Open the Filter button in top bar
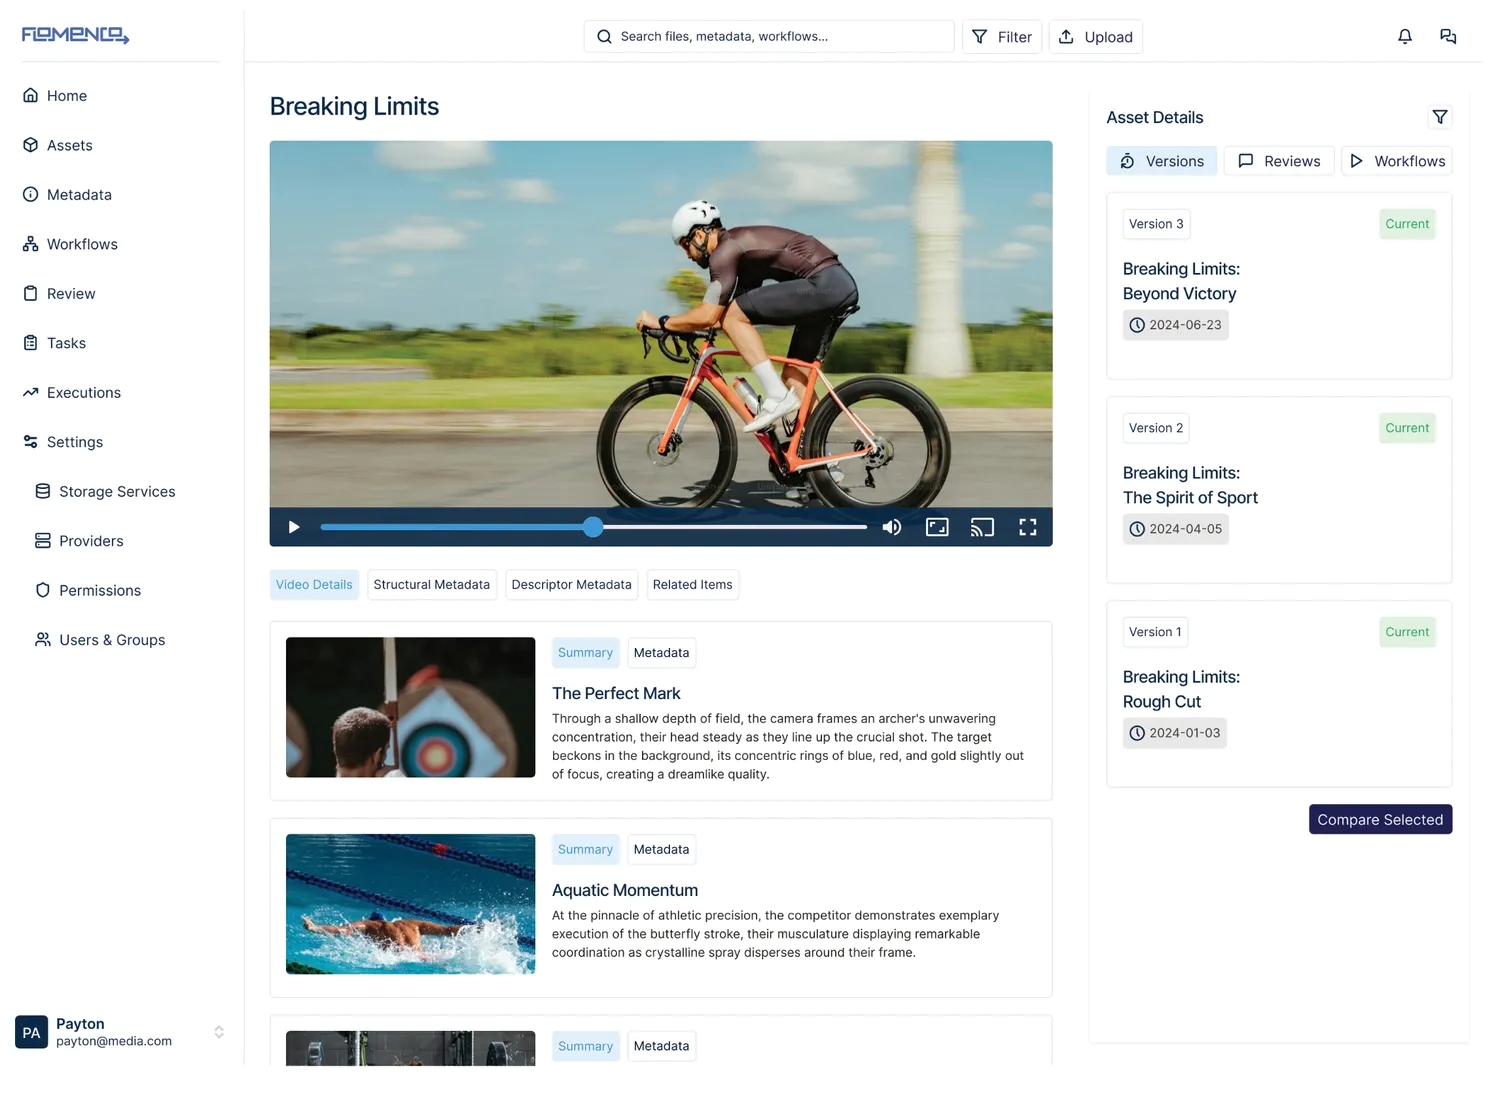This screenshot has width=1500, height=1097. (x=1002, y=37)
